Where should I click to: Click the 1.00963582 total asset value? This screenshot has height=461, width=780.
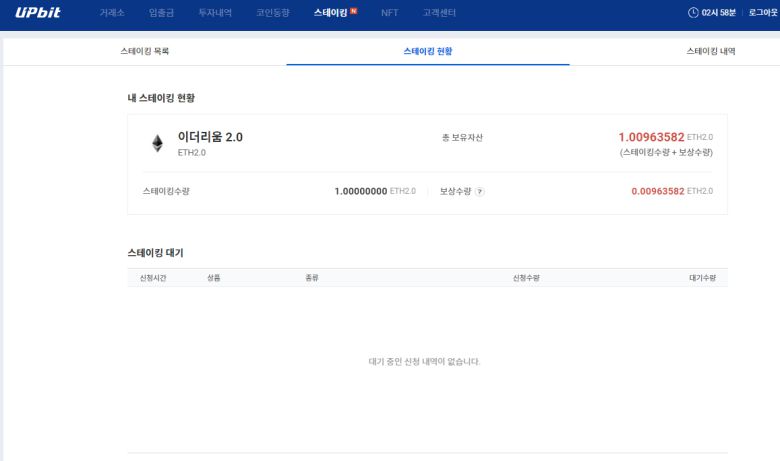point(651,137)
